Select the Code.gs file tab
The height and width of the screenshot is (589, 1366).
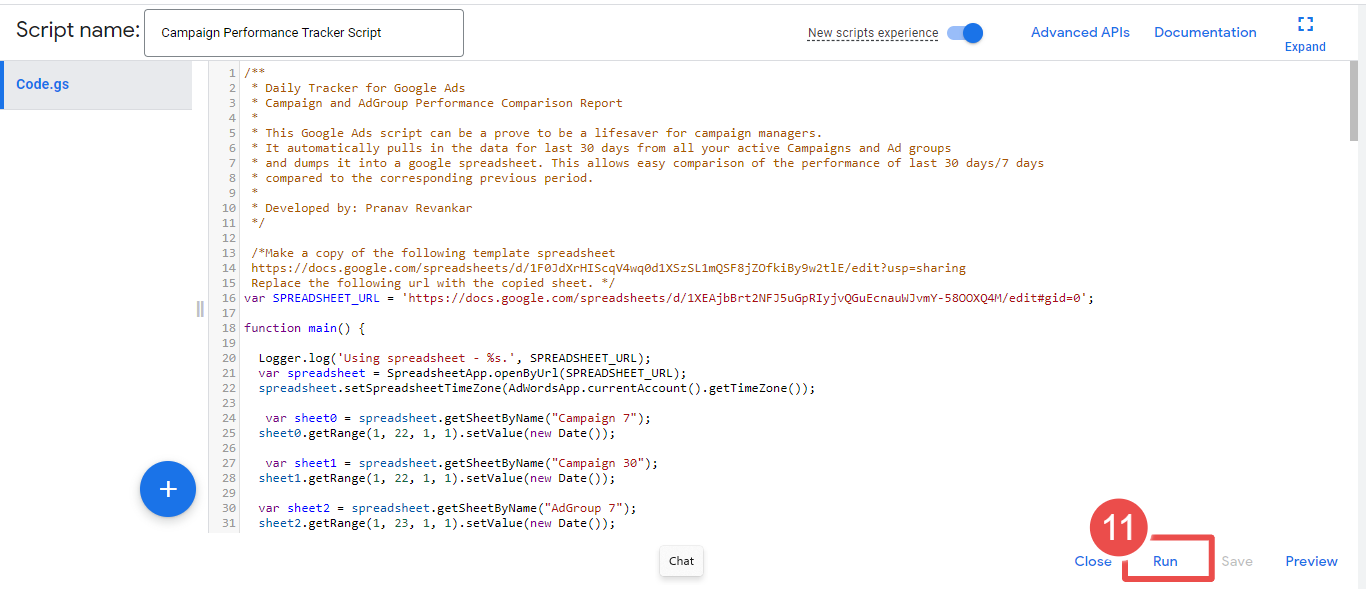[96, 85]
